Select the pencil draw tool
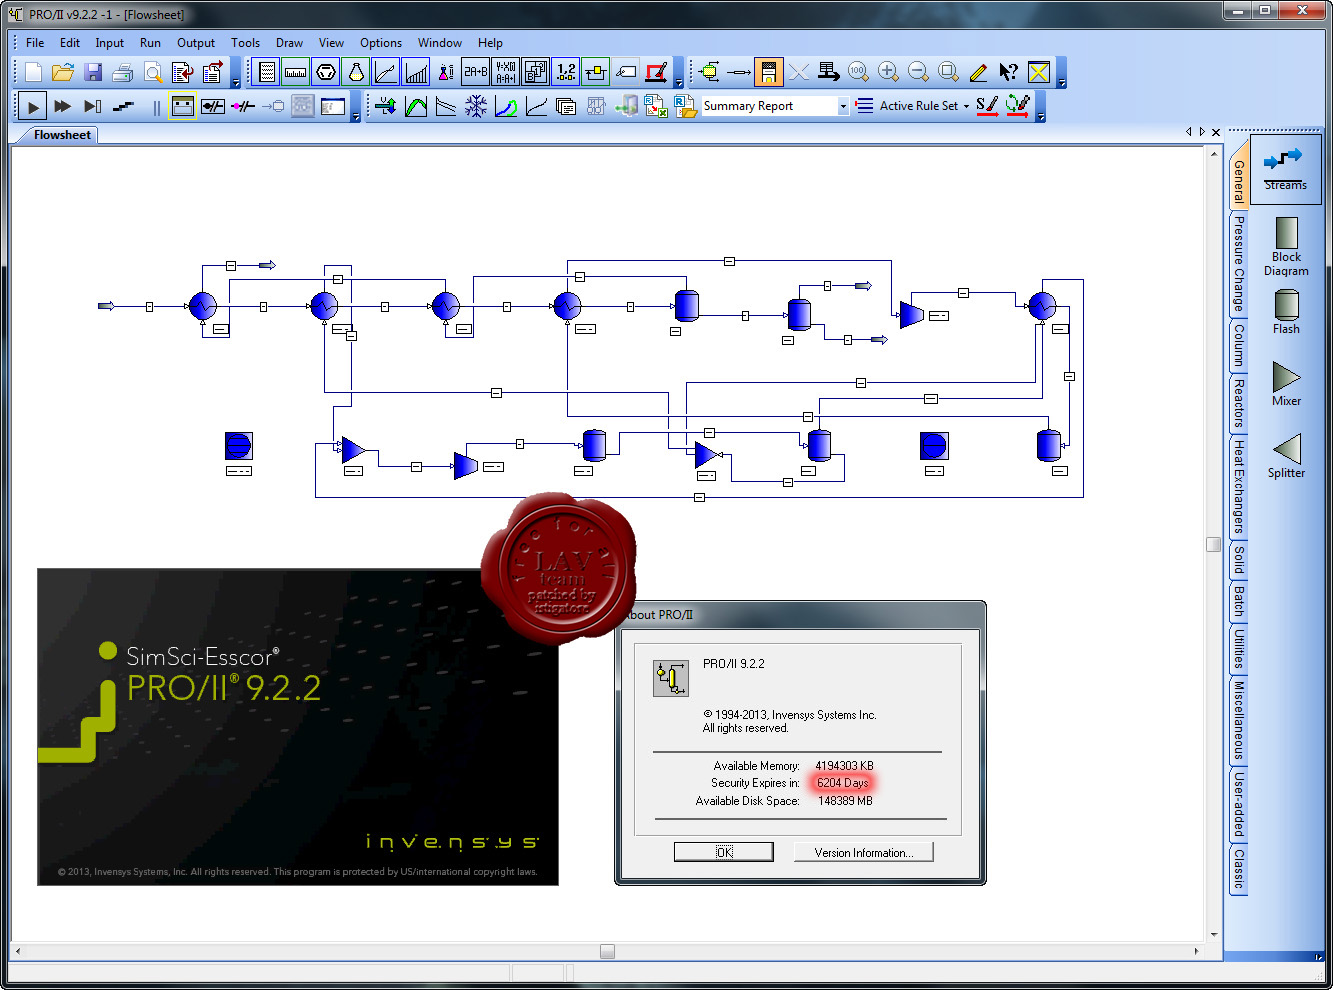Viewport: 1333px width, 990px height. coord(978,72)
